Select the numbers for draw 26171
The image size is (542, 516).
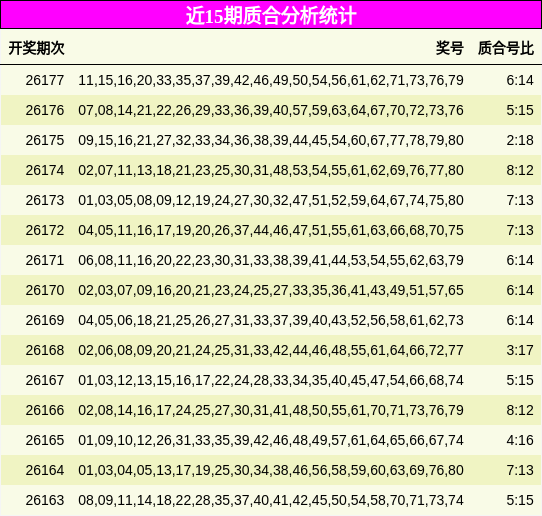[x=271, y=260]
